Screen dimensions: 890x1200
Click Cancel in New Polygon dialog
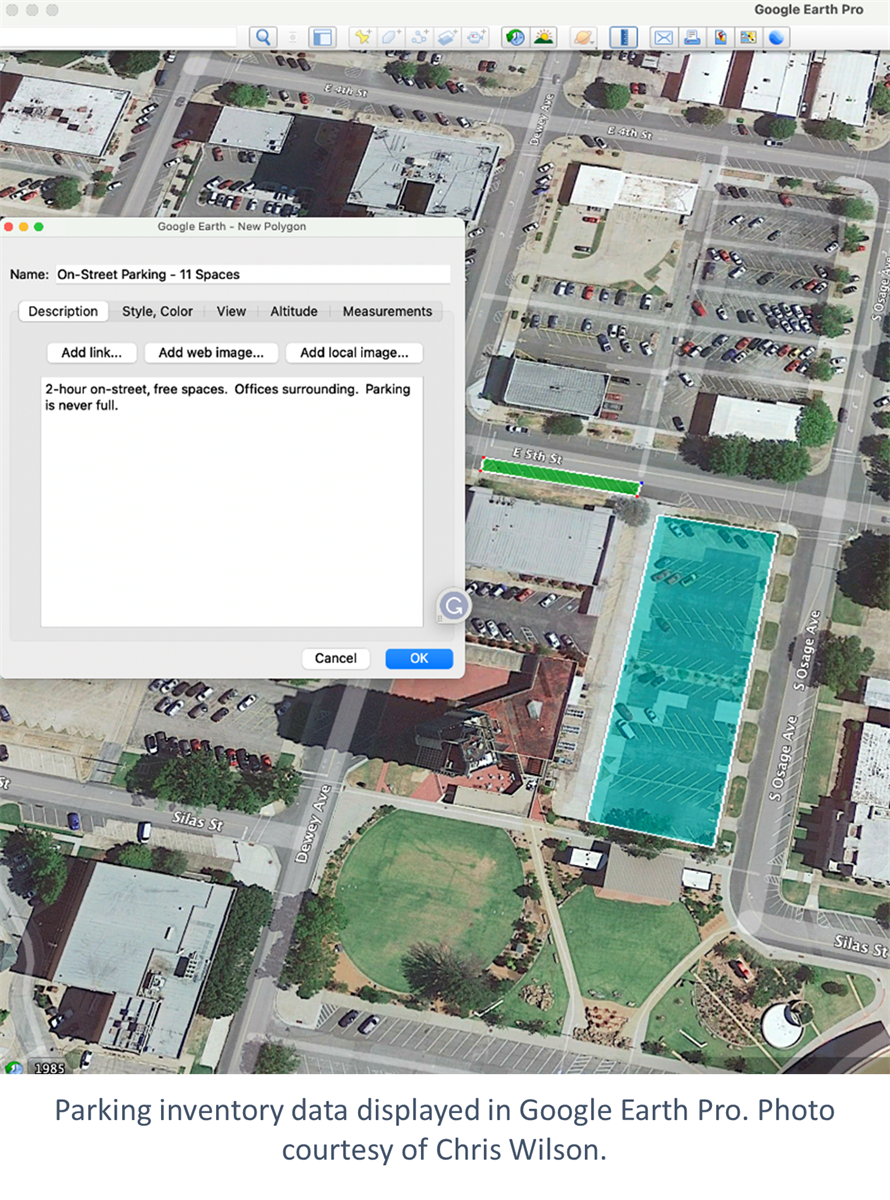tap(336, 658)
